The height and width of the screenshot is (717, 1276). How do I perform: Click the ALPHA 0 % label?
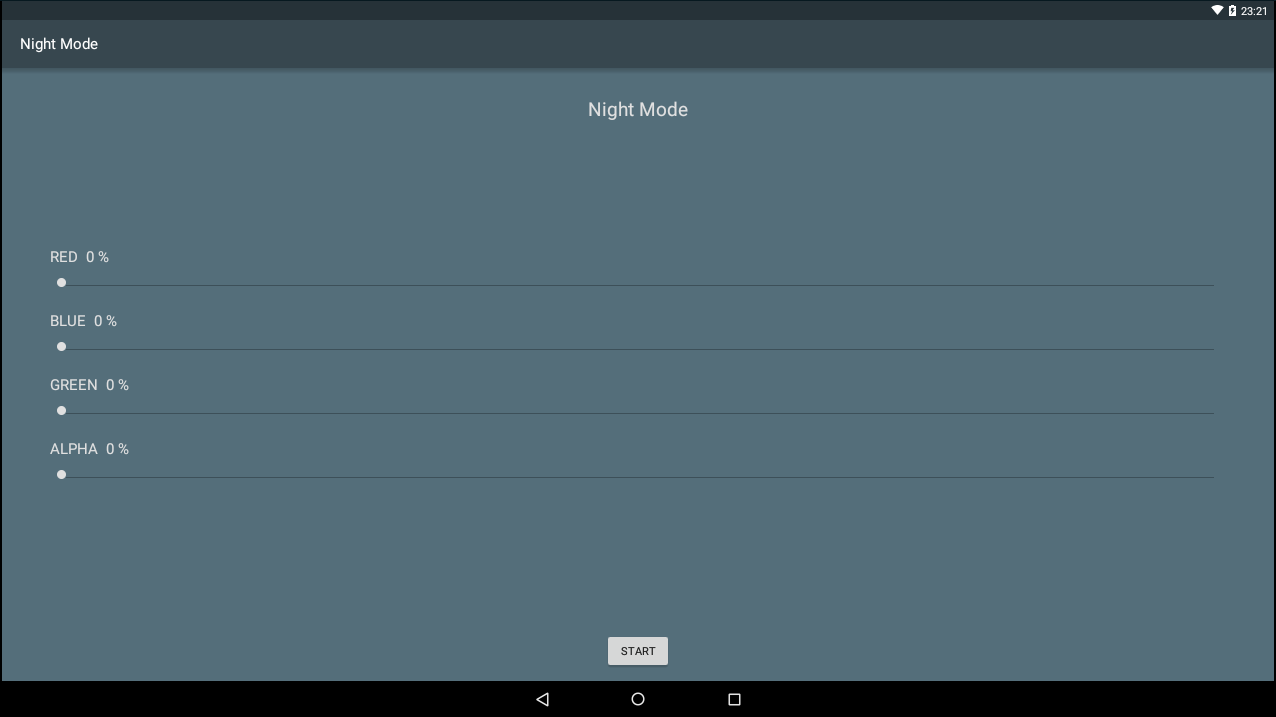click(x=89, y=449)
